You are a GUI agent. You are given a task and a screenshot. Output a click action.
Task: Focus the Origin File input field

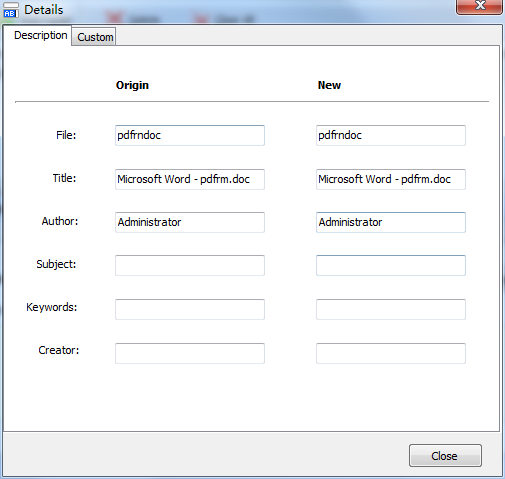coord(190,135)
